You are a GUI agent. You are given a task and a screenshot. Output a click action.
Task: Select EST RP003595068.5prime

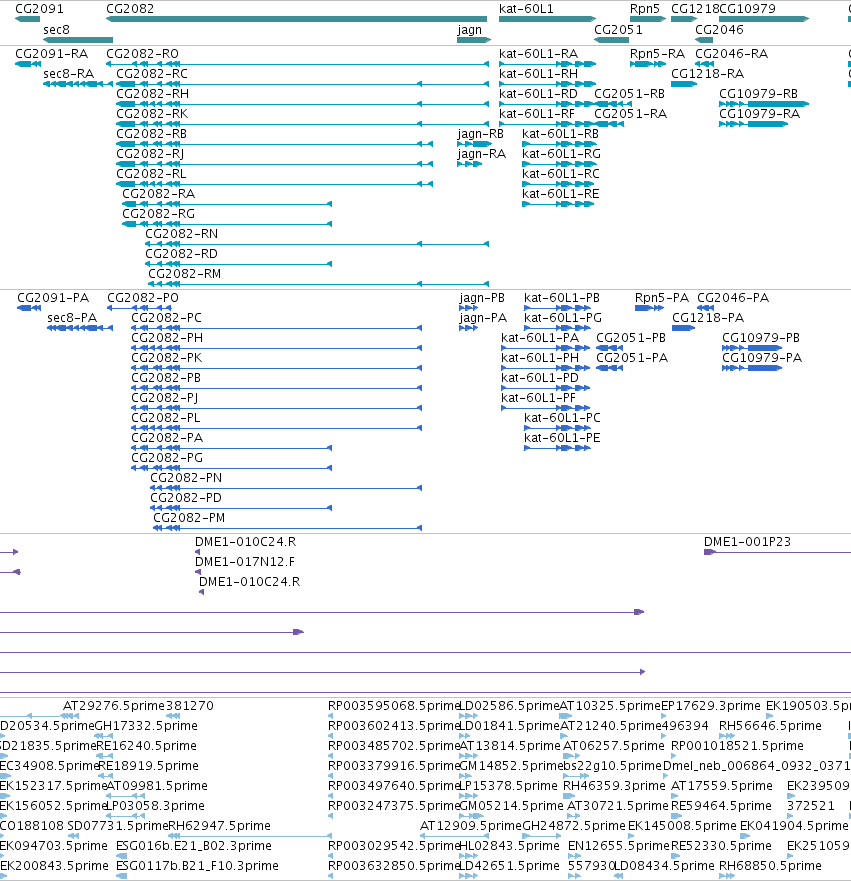point(394,706)
